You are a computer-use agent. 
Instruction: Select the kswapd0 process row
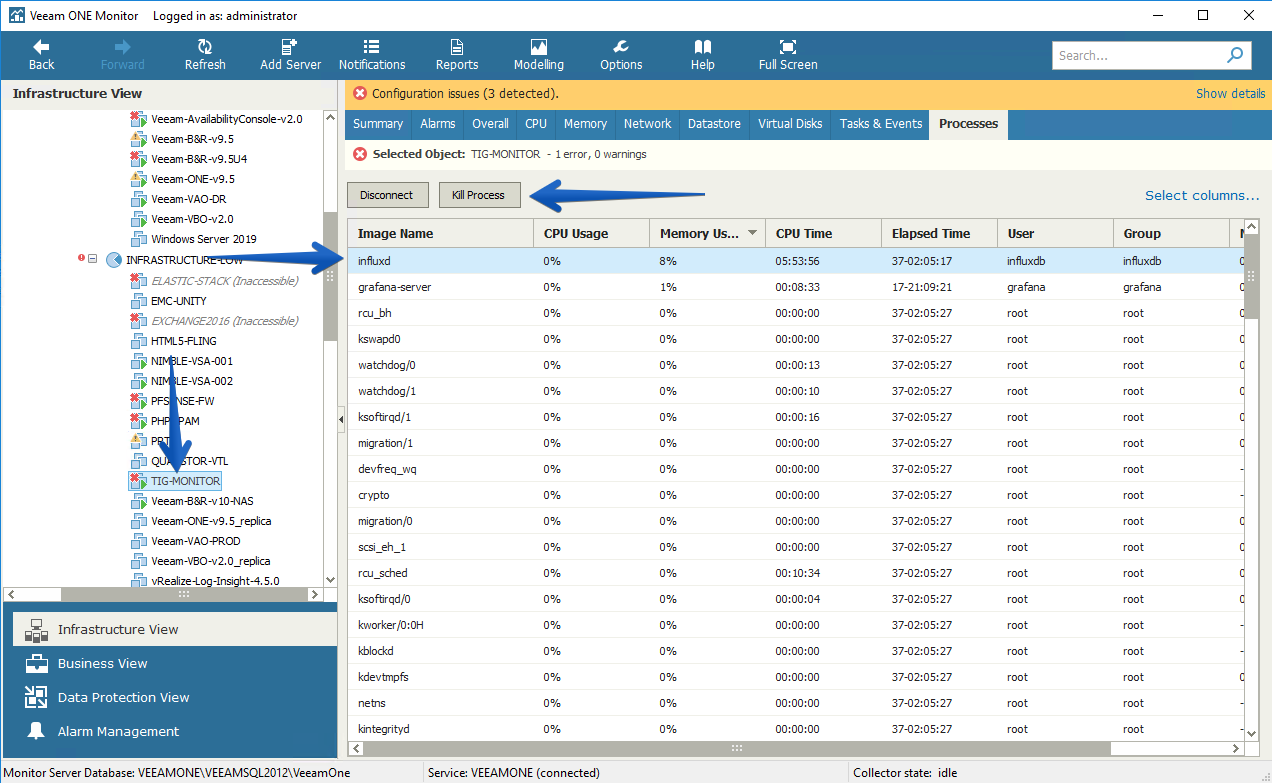coord(795,339)
